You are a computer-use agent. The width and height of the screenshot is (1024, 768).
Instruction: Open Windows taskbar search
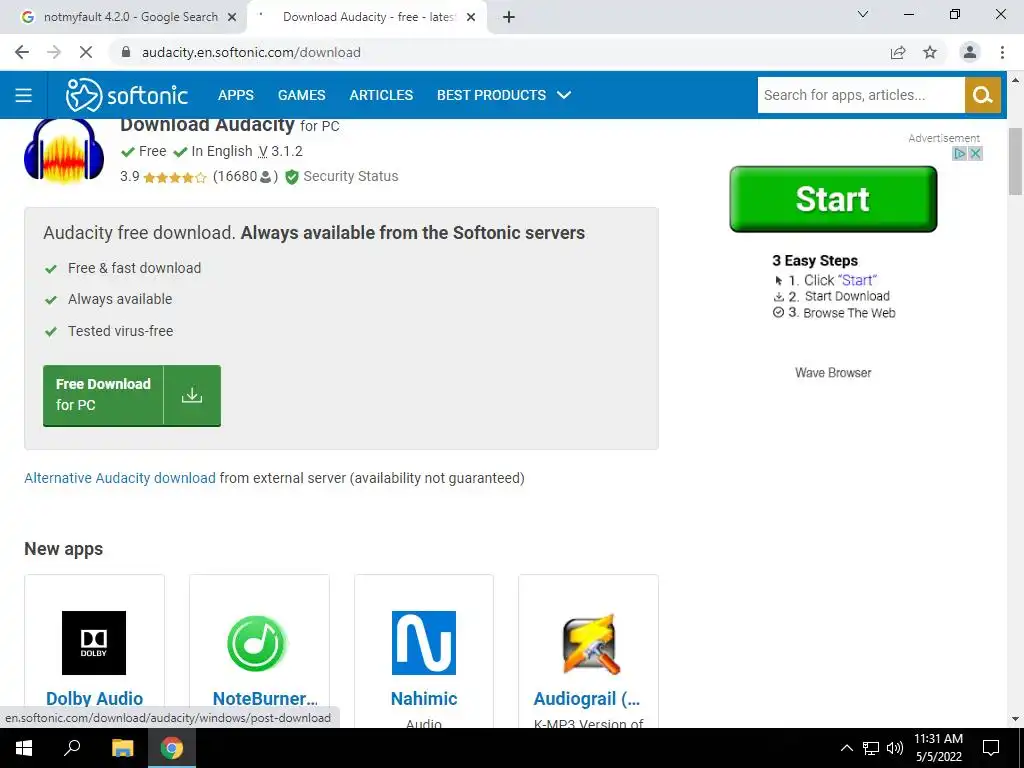point(72,748)
